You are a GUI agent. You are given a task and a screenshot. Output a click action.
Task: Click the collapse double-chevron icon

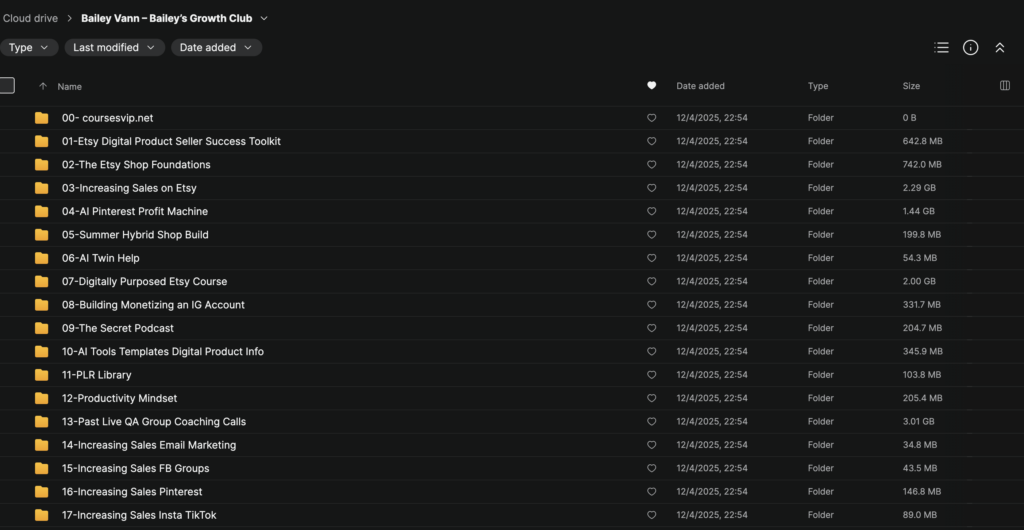(x=999, y=47)
